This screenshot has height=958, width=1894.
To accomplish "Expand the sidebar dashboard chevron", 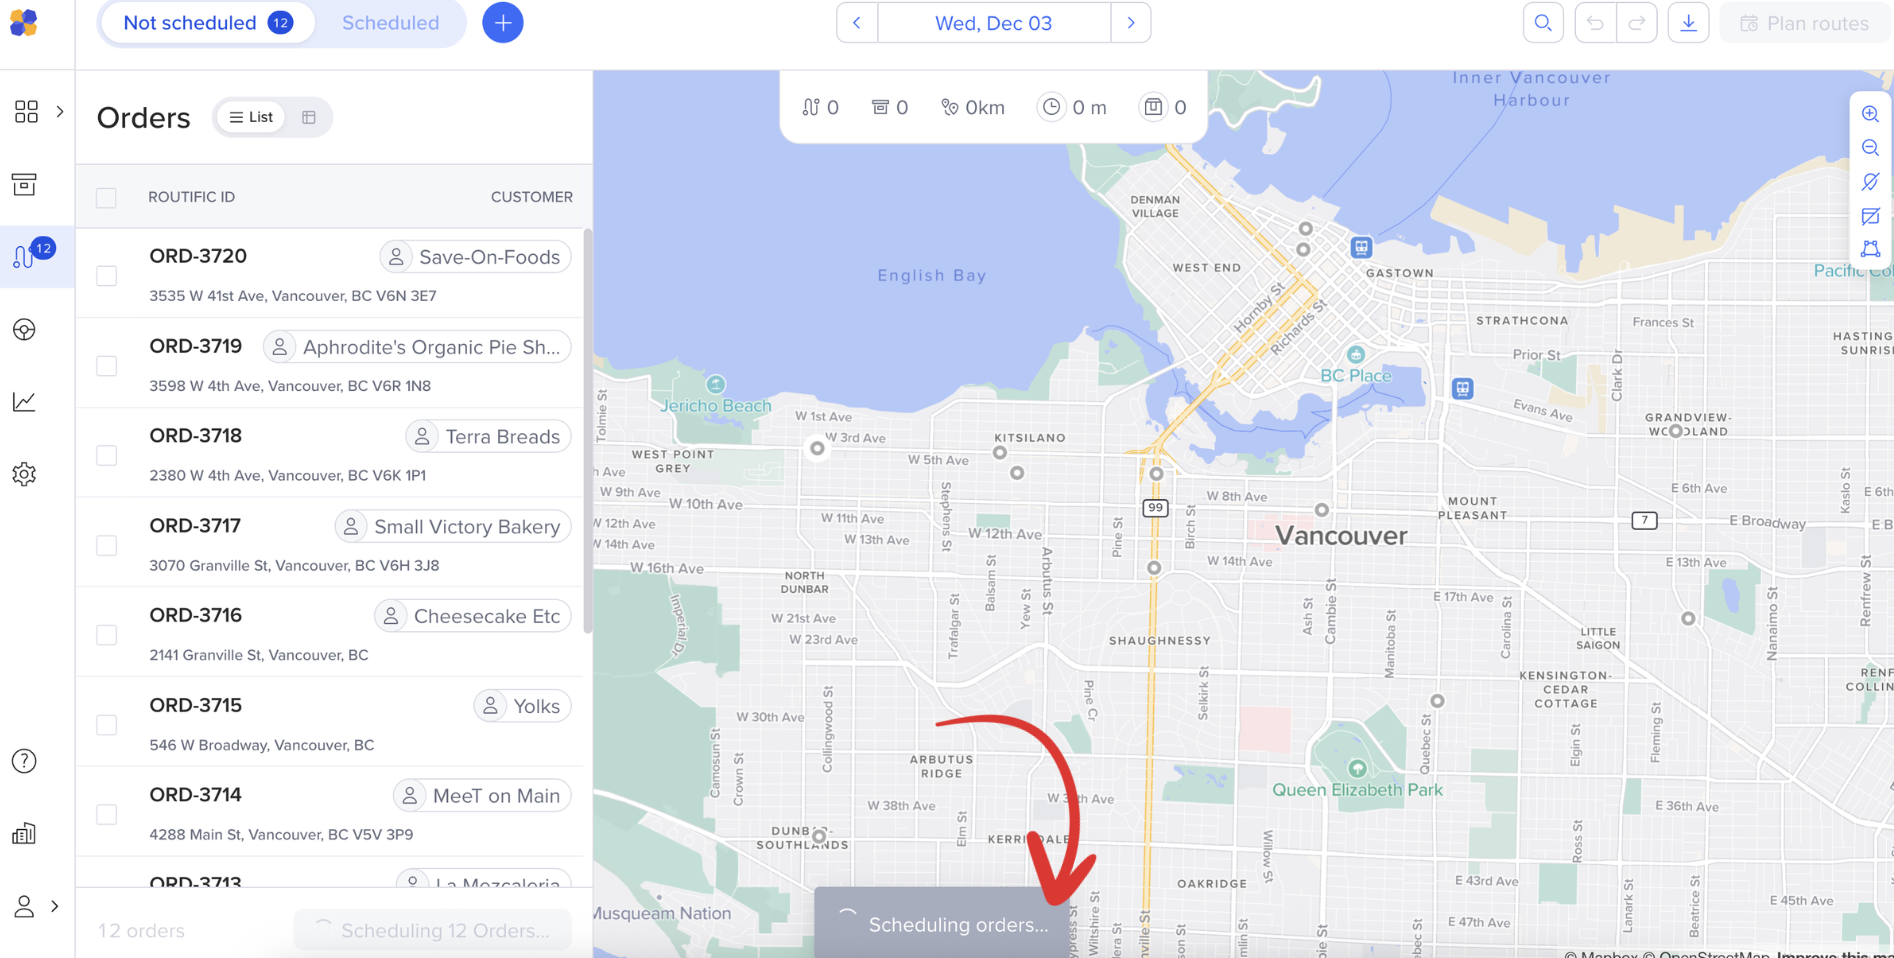I will coord(60,112).
